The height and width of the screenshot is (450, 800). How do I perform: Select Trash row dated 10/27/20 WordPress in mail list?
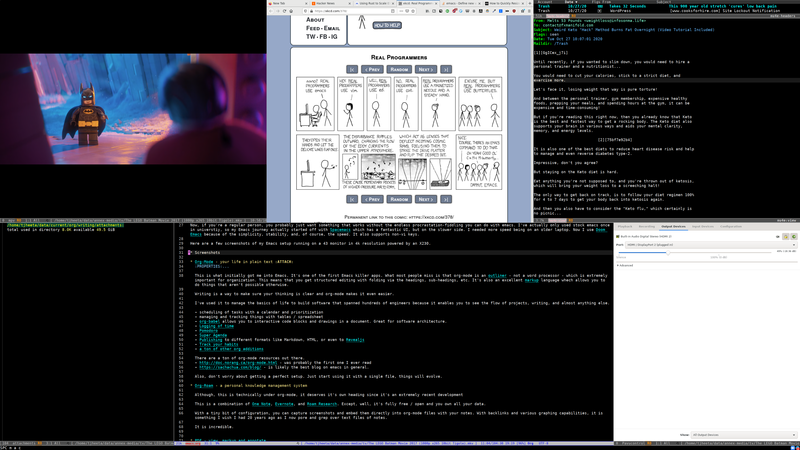[x=666, y=11]
